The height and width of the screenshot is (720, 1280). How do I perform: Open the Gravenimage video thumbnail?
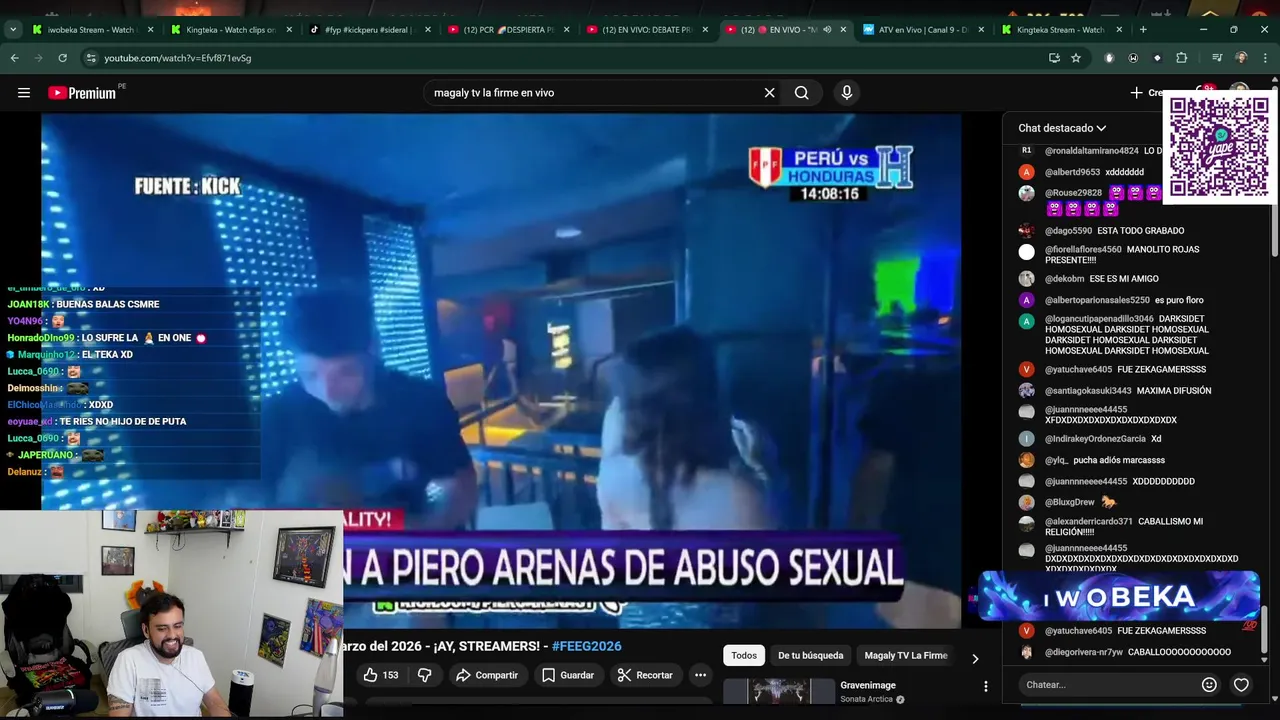click(779, 691)
